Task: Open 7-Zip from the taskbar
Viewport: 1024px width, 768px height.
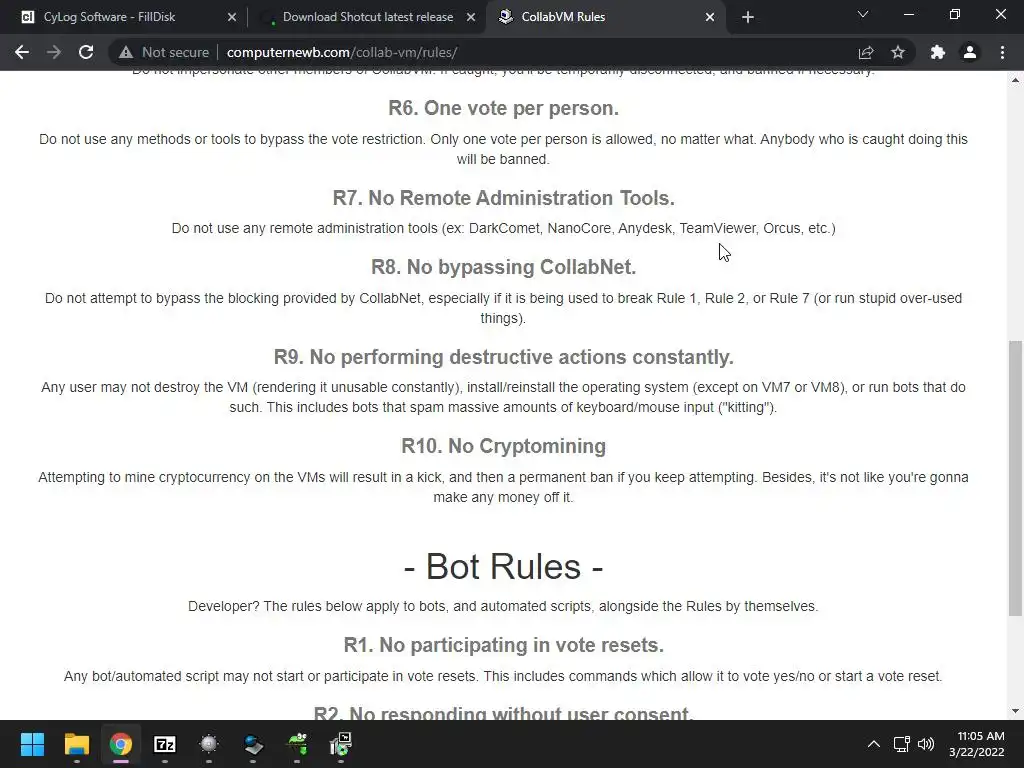Action: 165,744
